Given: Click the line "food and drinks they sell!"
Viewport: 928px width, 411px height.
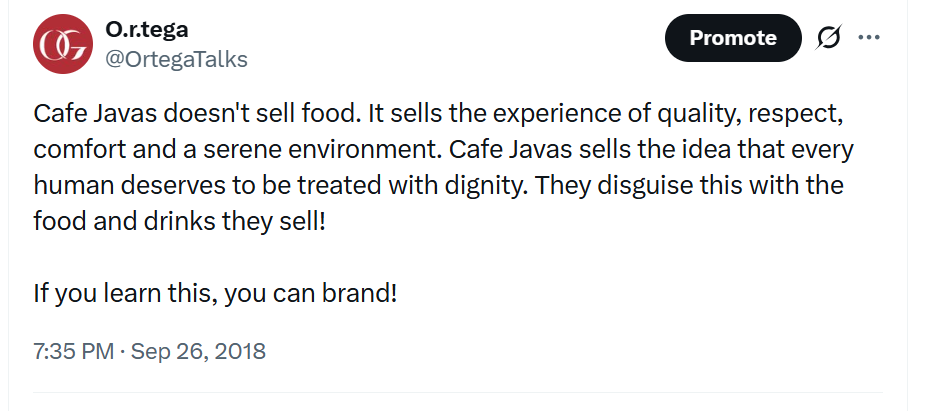Looking at the screenshot, I should pyautogui.click(x=180, y=222).
